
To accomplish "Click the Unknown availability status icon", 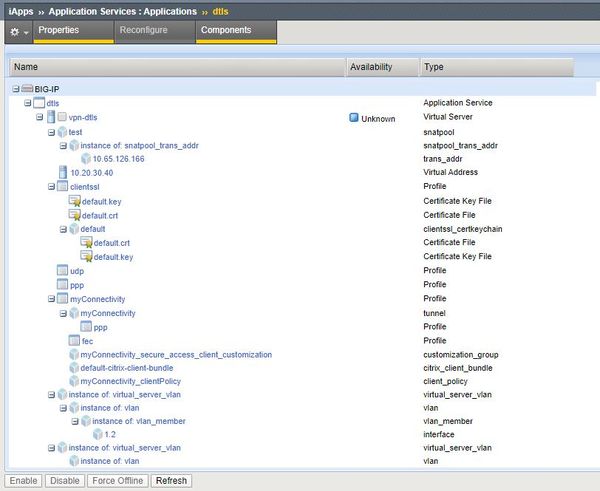I will click(354, 118).
